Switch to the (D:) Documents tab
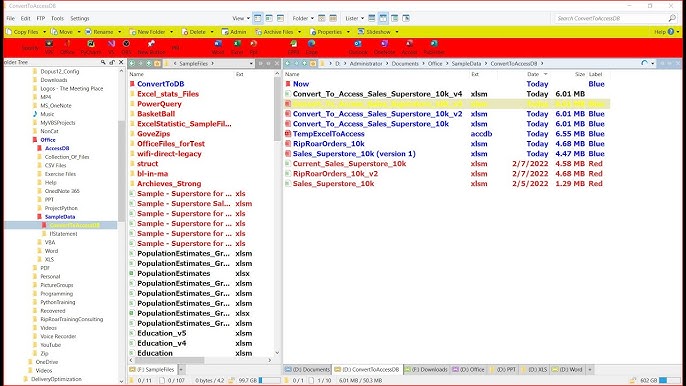This screenshot has width=686, height=386. pyautogui.click(x=307, y=369)
